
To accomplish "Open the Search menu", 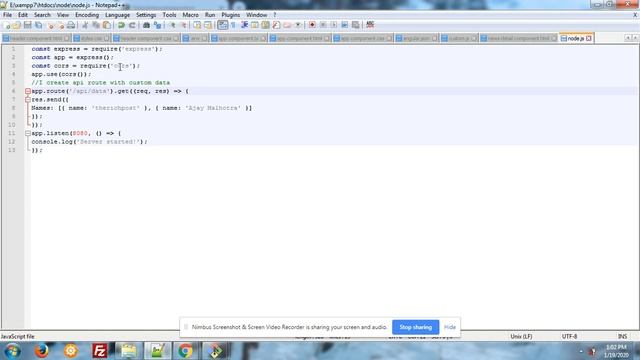I will tap(42, 15).
